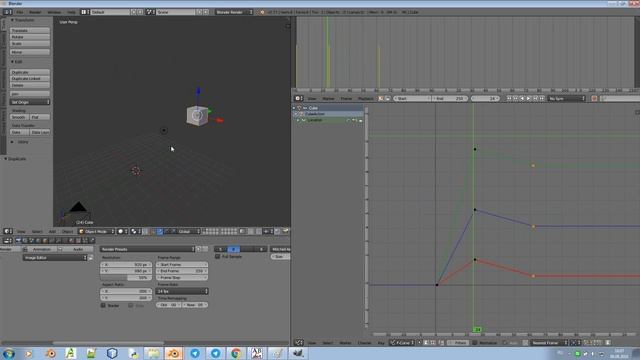640x360 pixels.
Task: Open the Render Presets dropdown
Action: 148,249
